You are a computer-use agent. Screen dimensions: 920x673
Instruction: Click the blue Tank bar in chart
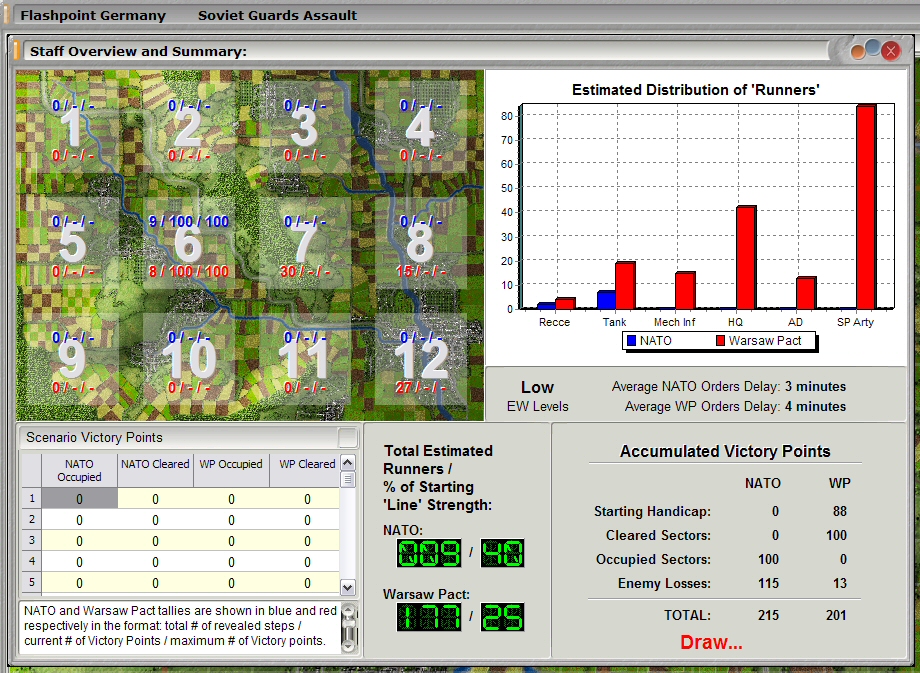point(606,300)
